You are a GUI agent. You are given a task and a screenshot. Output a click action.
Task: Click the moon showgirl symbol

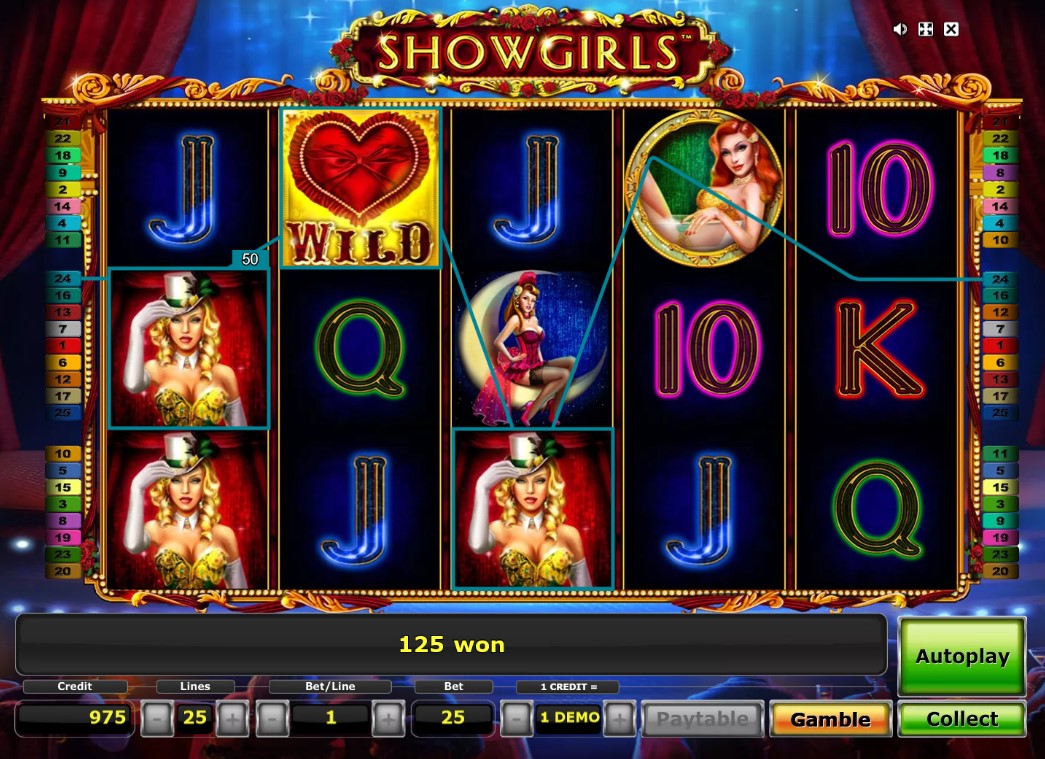(x=532, y=348)
